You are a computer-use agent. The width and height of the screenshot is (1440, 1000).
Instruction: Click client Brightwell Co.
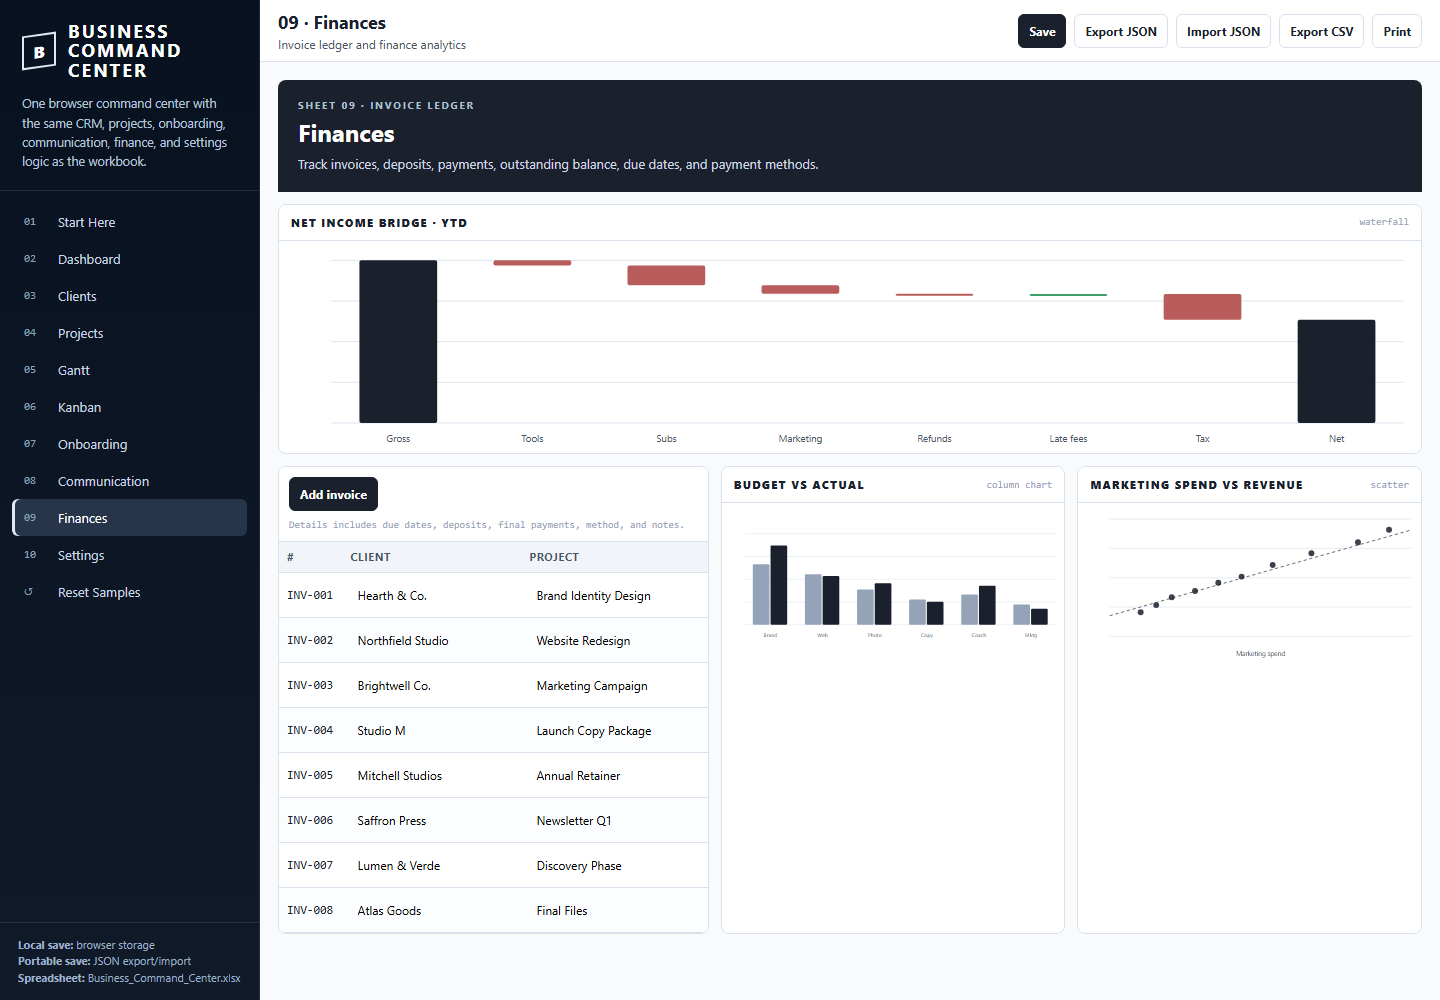pyautogui.click(x=394, y=685)
